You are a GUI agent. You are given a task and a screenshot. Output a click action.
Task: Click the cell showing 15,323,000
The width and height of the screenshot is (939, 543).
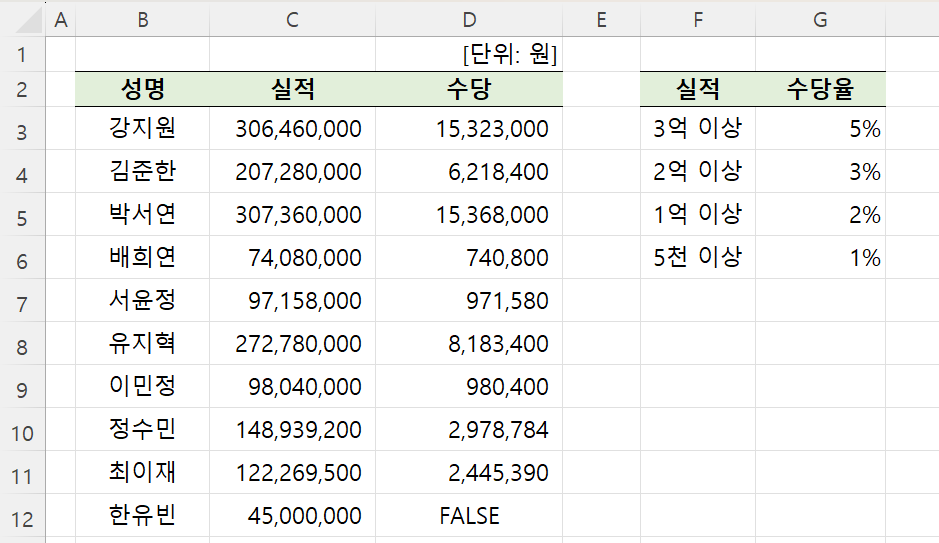[x=469, y=128]
